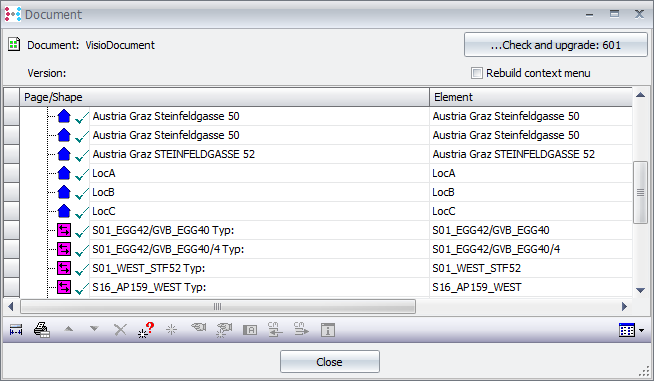654x381 pixels.
Task: Enable the Rebuild context menu checkbox
Action: tap(477, 73)
